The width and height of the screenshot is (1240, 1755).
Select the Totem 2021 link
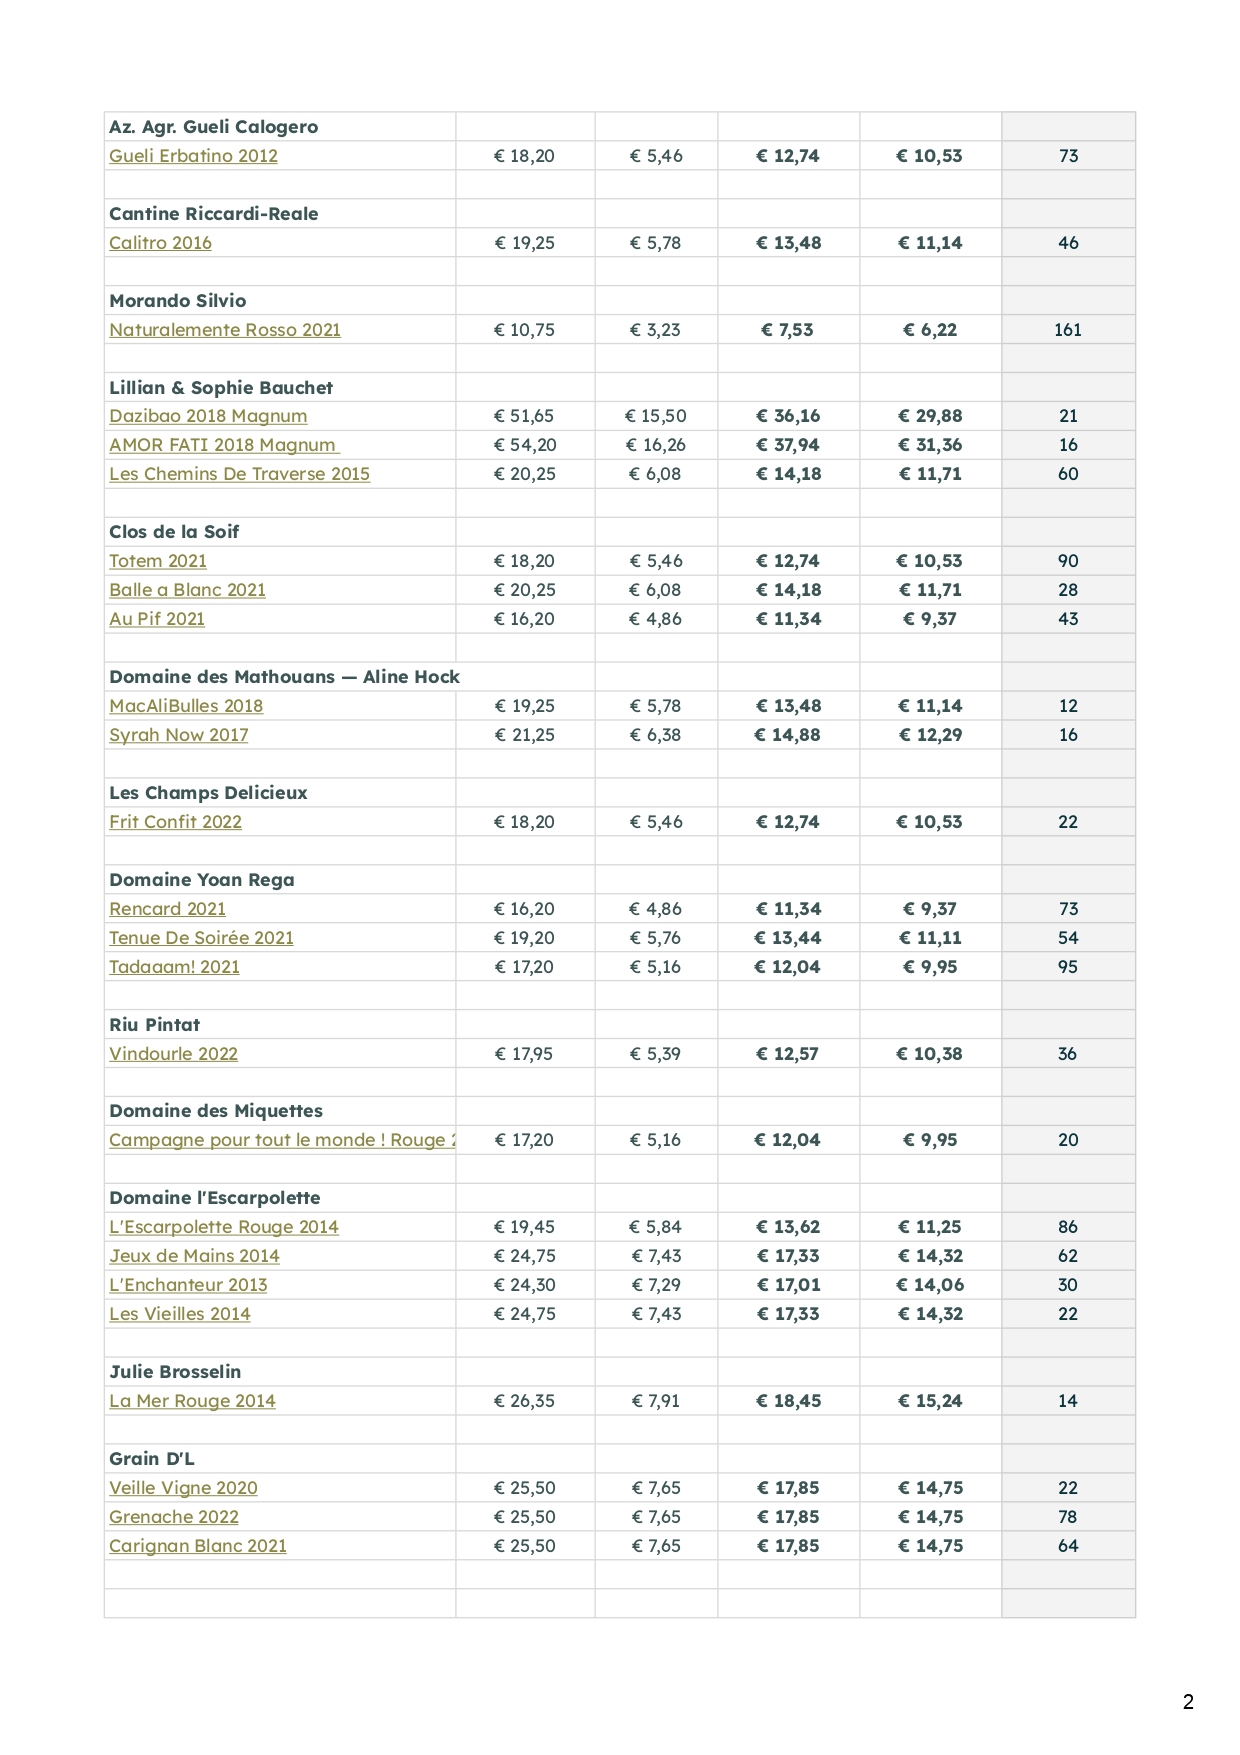tap(158, 561)
